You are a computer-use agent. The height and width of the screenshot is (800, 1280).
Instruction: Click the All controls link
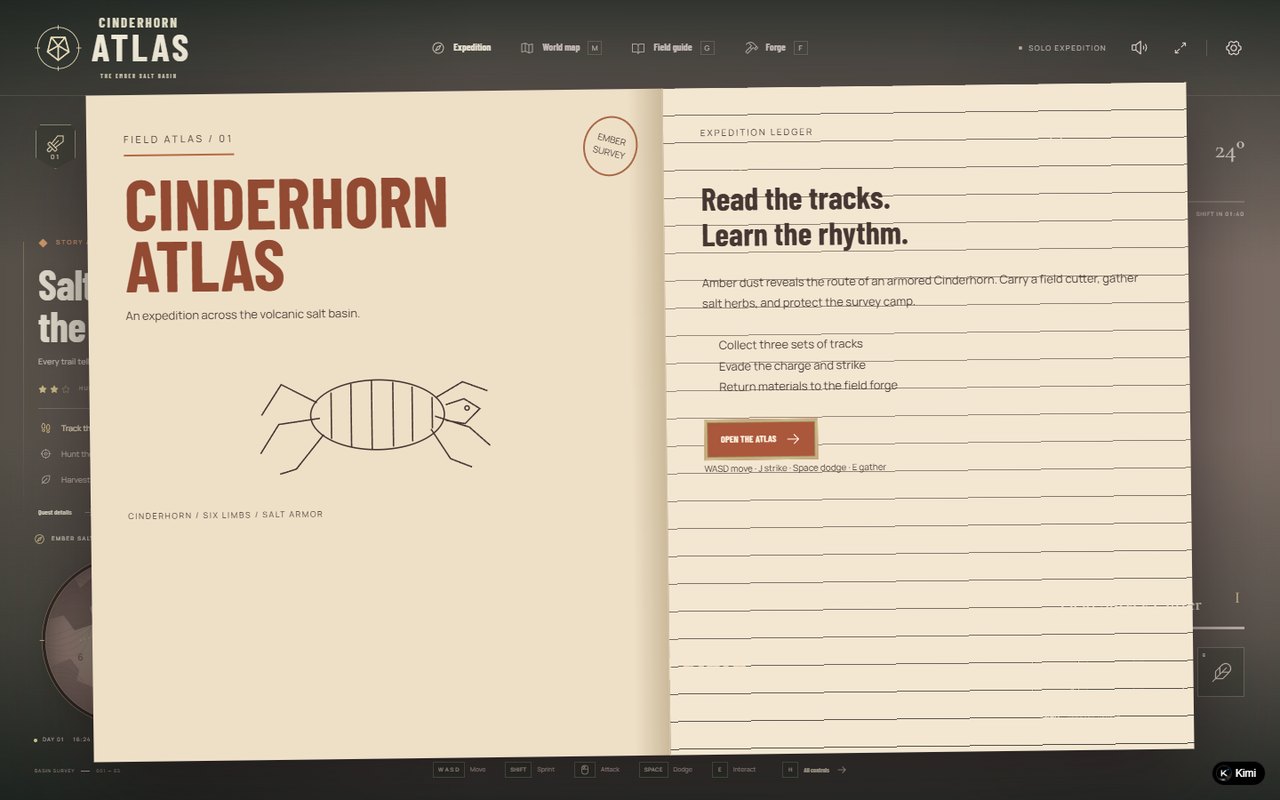825,770
